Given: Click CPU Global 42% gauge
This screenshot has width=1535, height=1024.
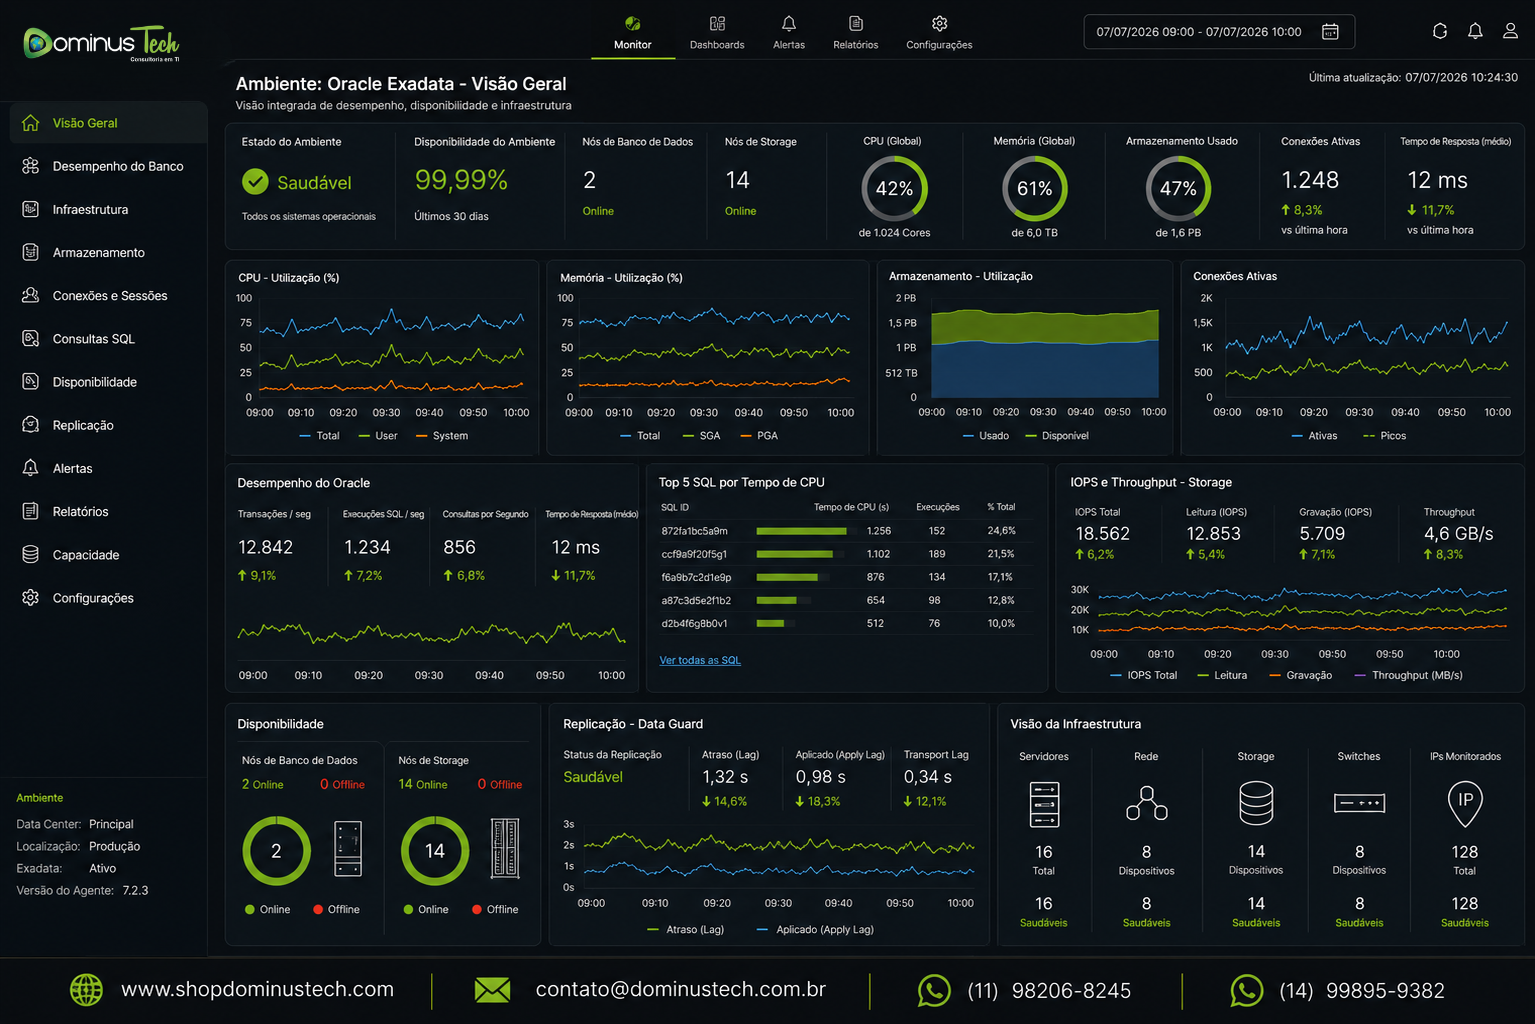Looking at the screenshot, I should point(894,189).
